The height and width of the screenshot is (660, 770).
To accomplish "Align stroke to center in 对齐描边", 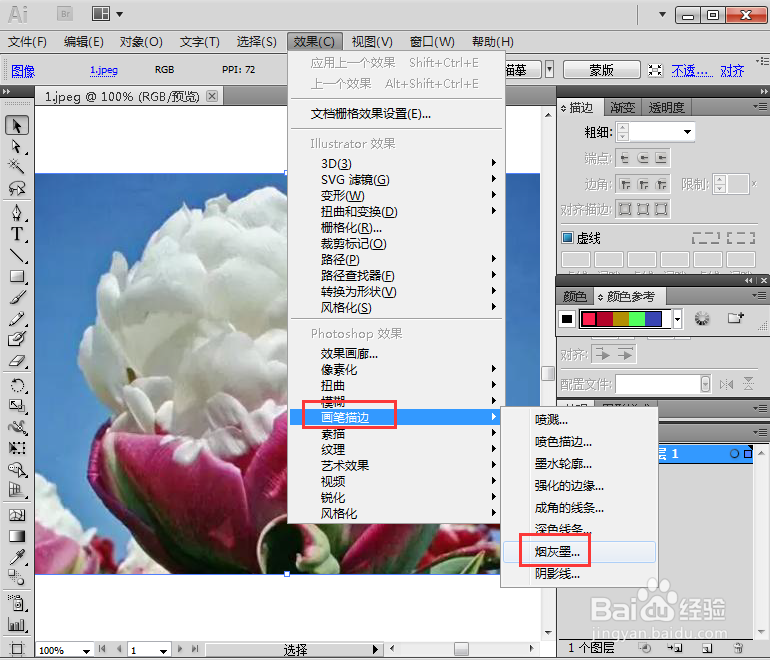I will [x=625, y=209].
